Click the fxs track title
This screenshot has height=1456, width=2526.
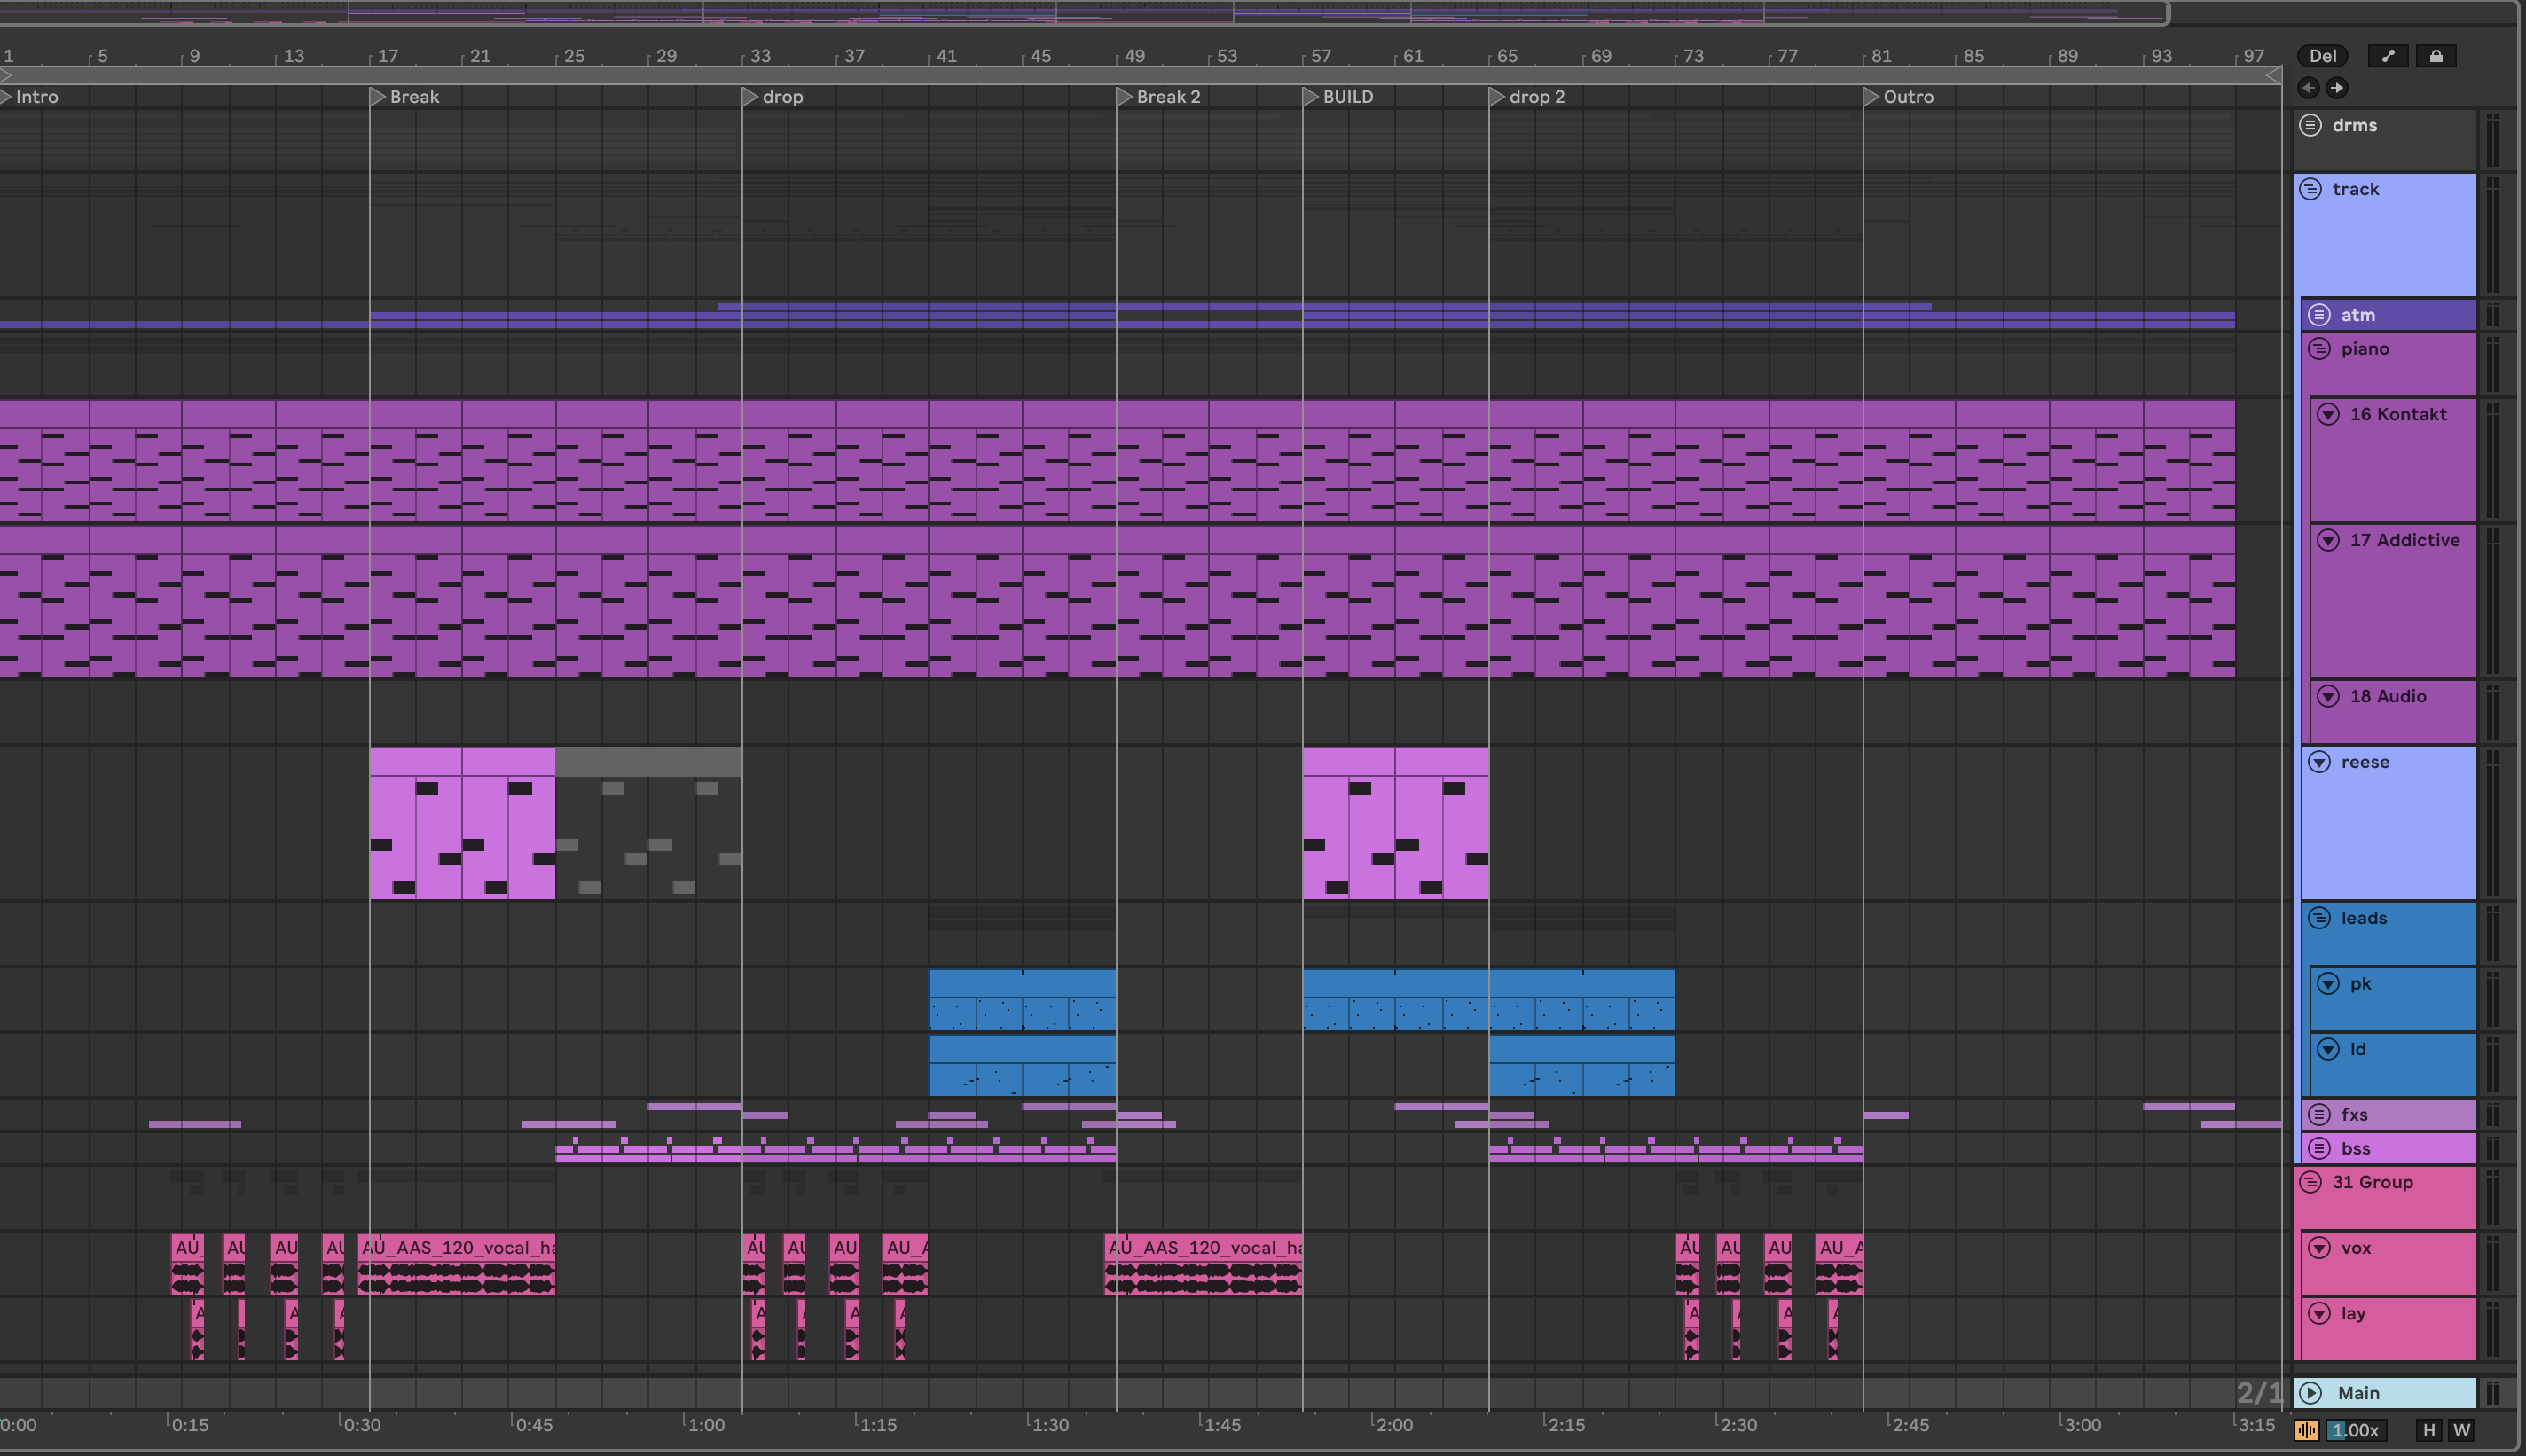pyautogui.click(x=2354, y=1114)
